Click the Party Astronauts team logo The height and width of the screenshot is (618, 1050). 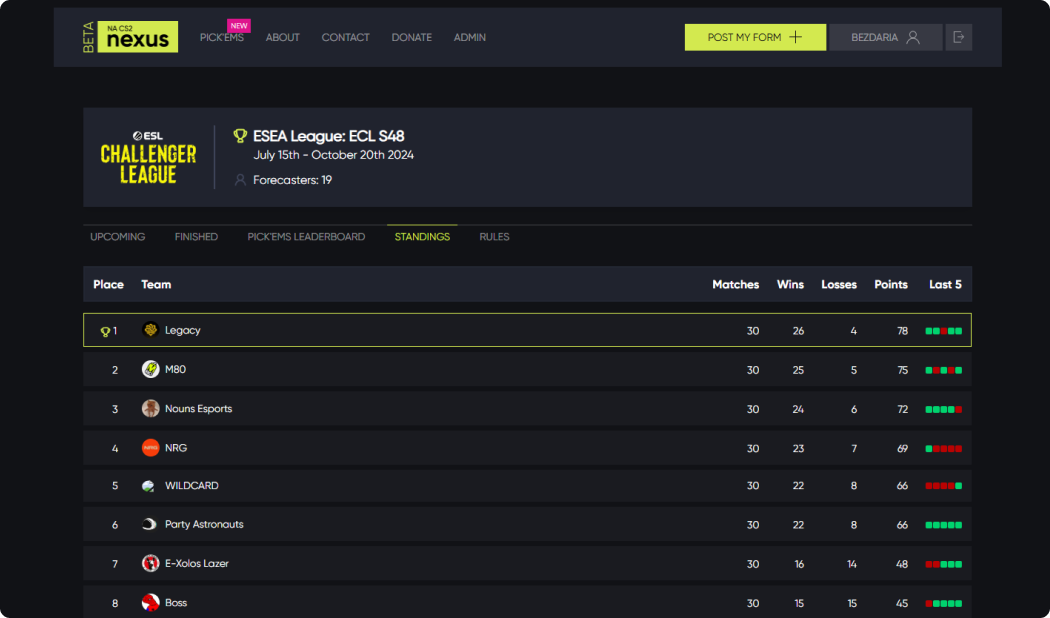click(x=149, y=524)
